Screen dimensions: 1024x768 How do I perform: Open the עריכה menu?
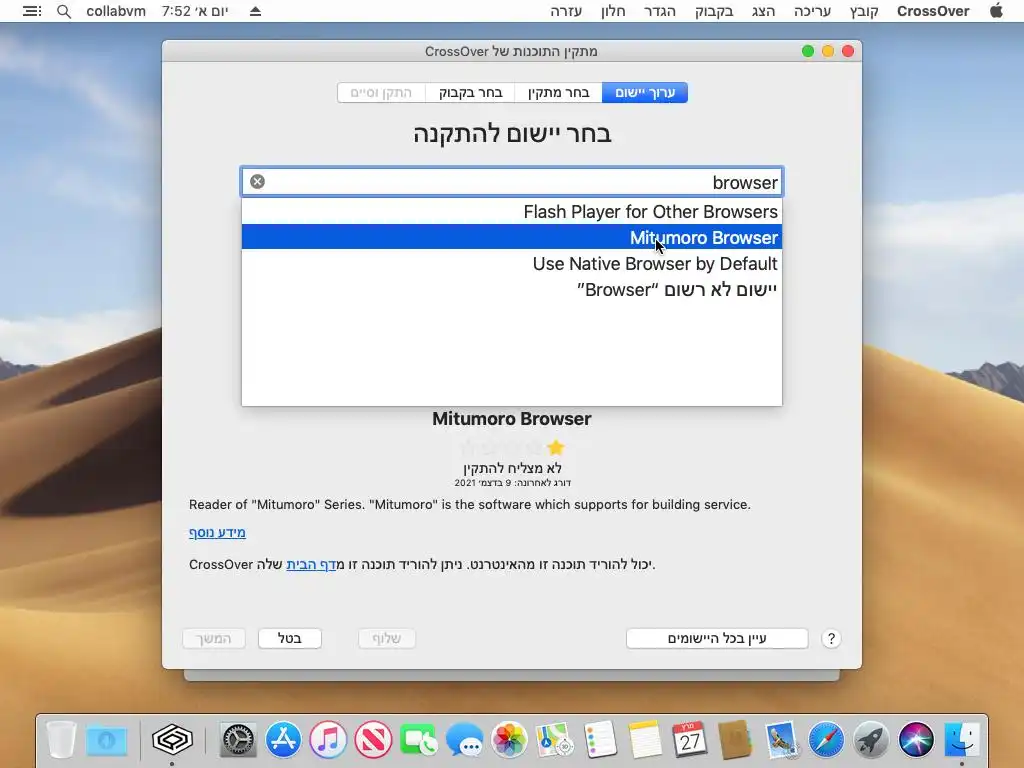[x=812, y=11]
